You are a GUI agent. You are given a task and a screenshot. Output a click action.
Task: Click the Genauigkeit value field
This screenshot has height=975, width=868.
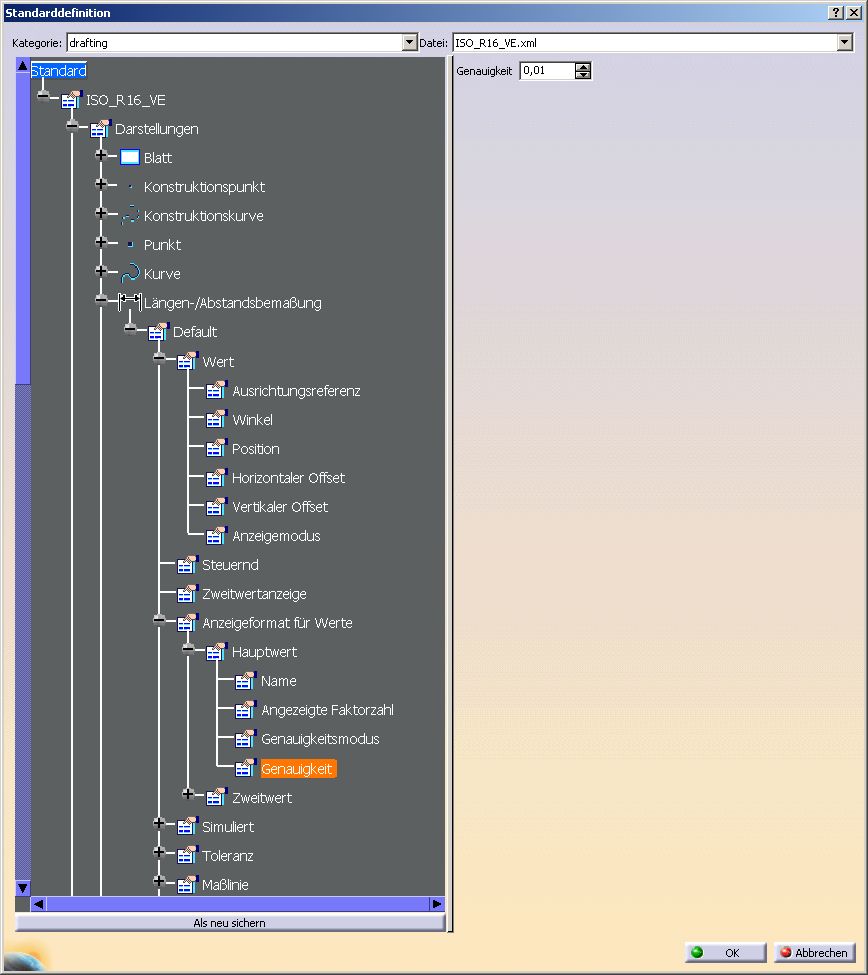(x=547, y=70)
